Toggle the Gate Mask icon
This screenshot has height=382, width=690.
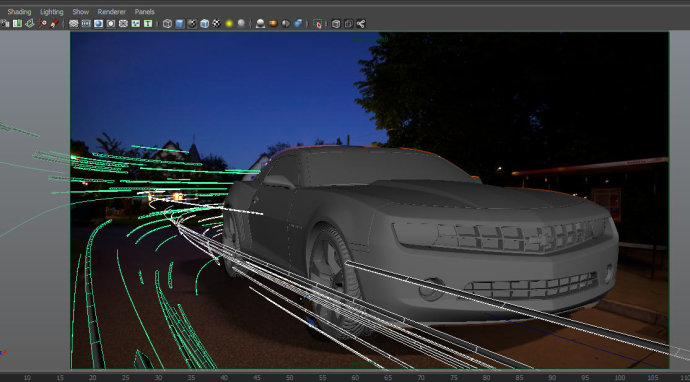click(110, 23)
